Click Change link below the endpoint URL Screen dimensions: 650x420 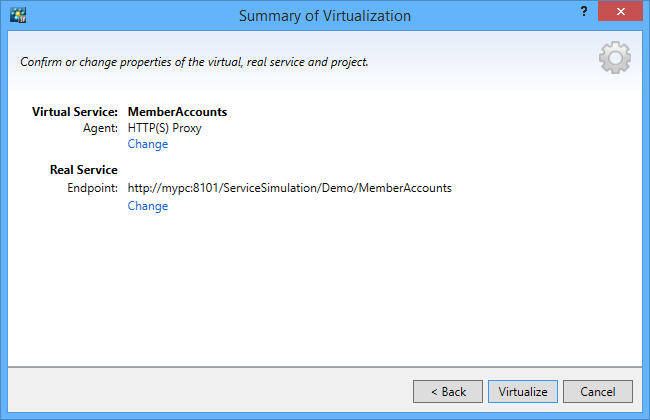click(x=148, y=206)
